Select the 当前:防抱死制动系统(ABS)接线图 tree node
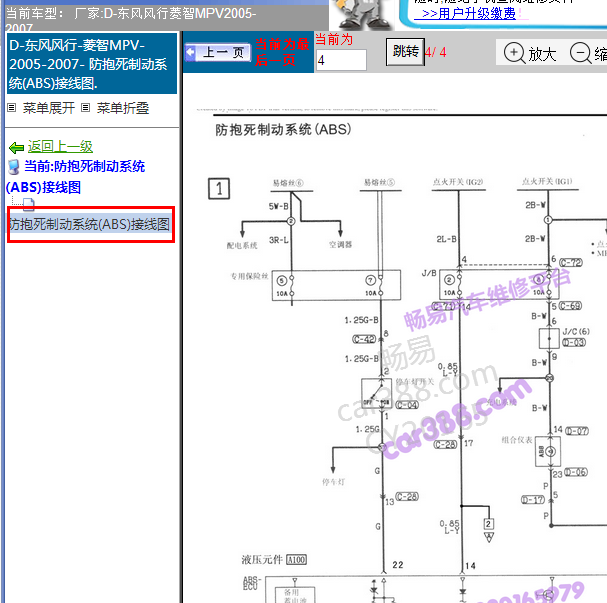 click(75, 177)
